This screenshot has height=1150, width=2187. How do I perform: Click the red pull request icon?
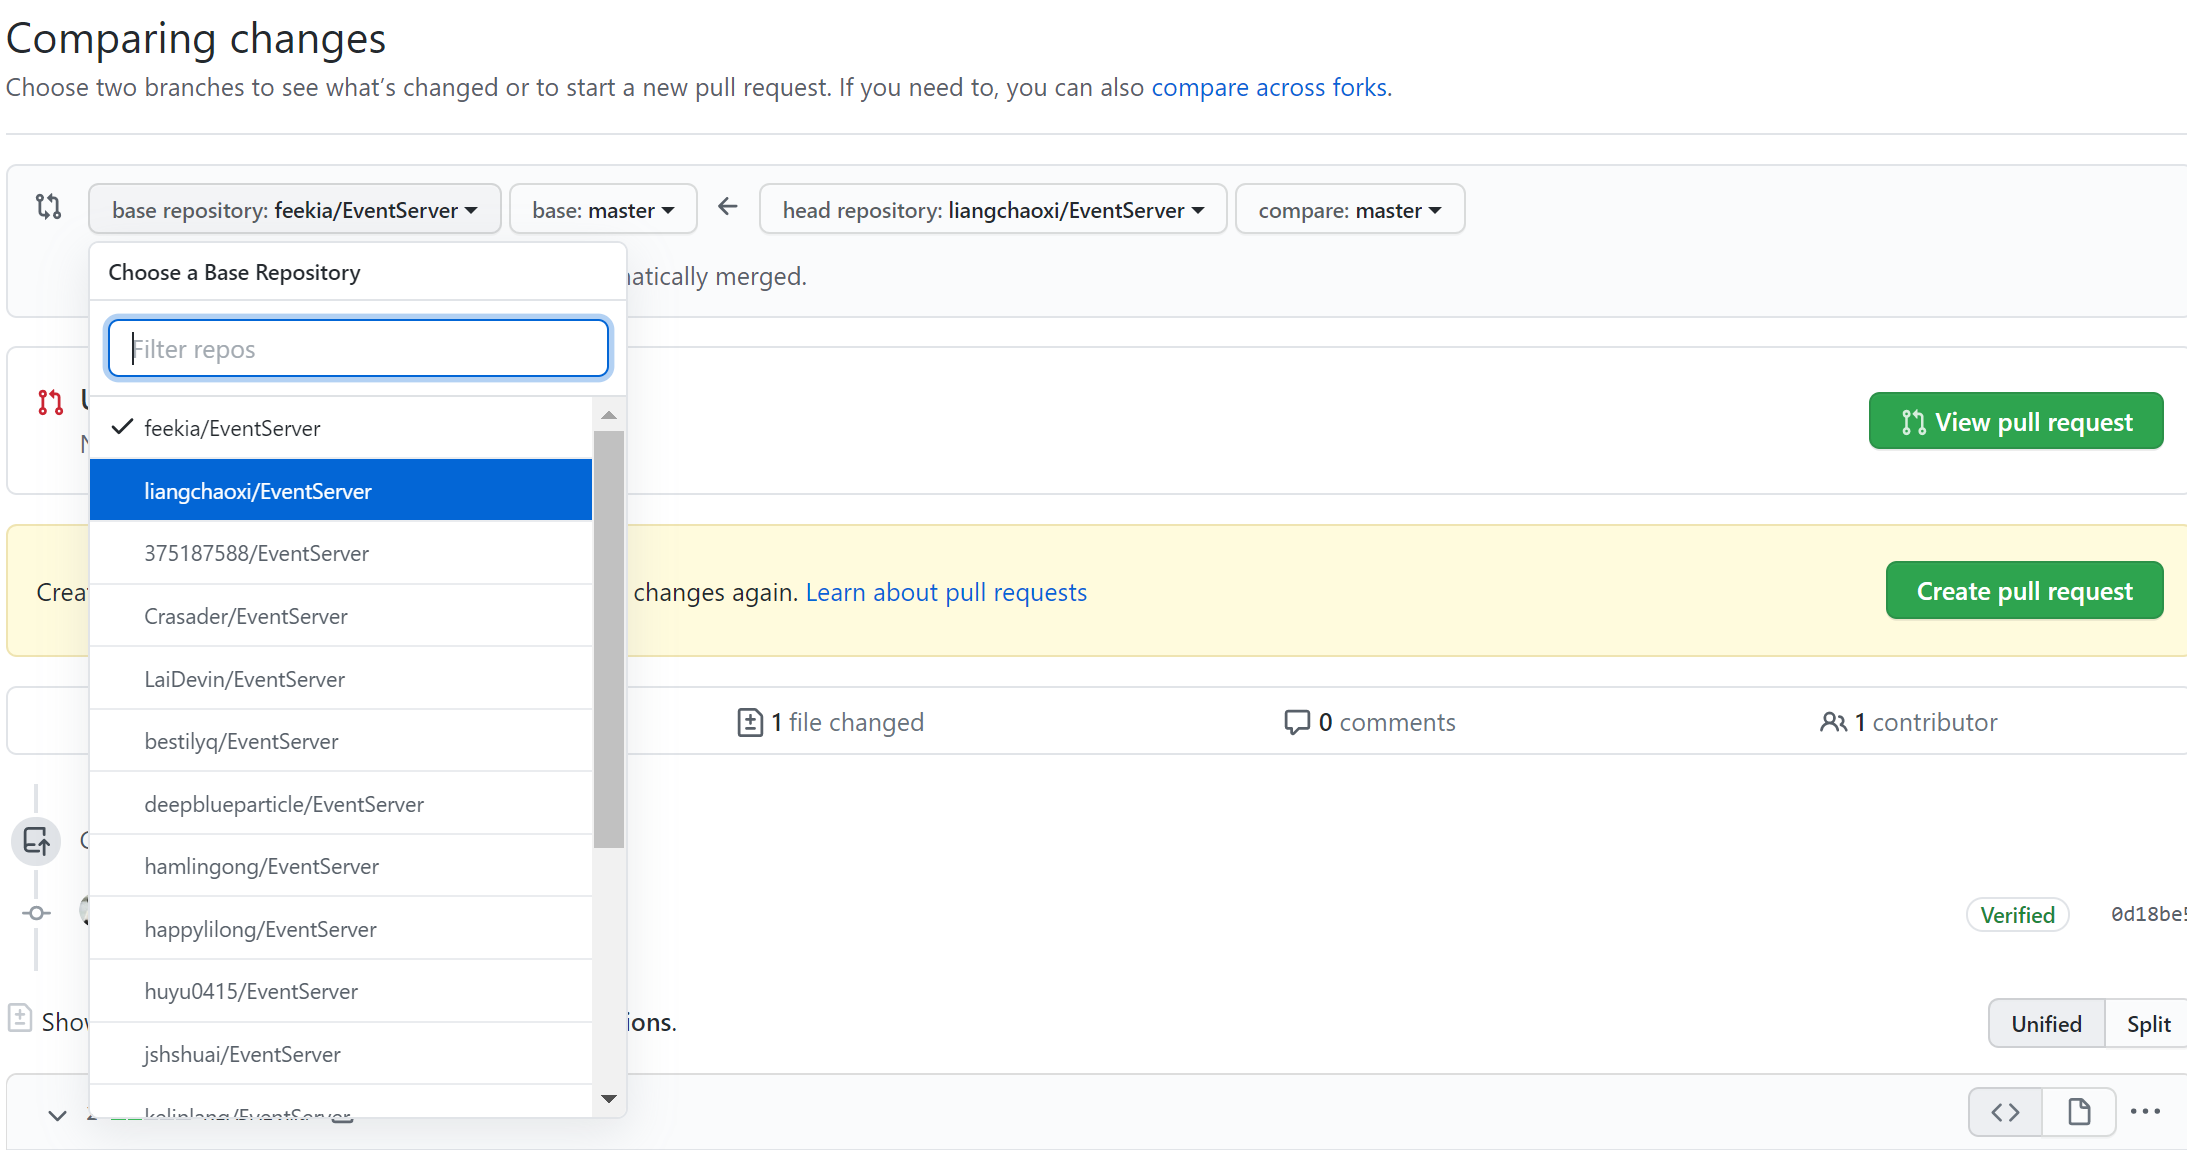pos(50,402)
